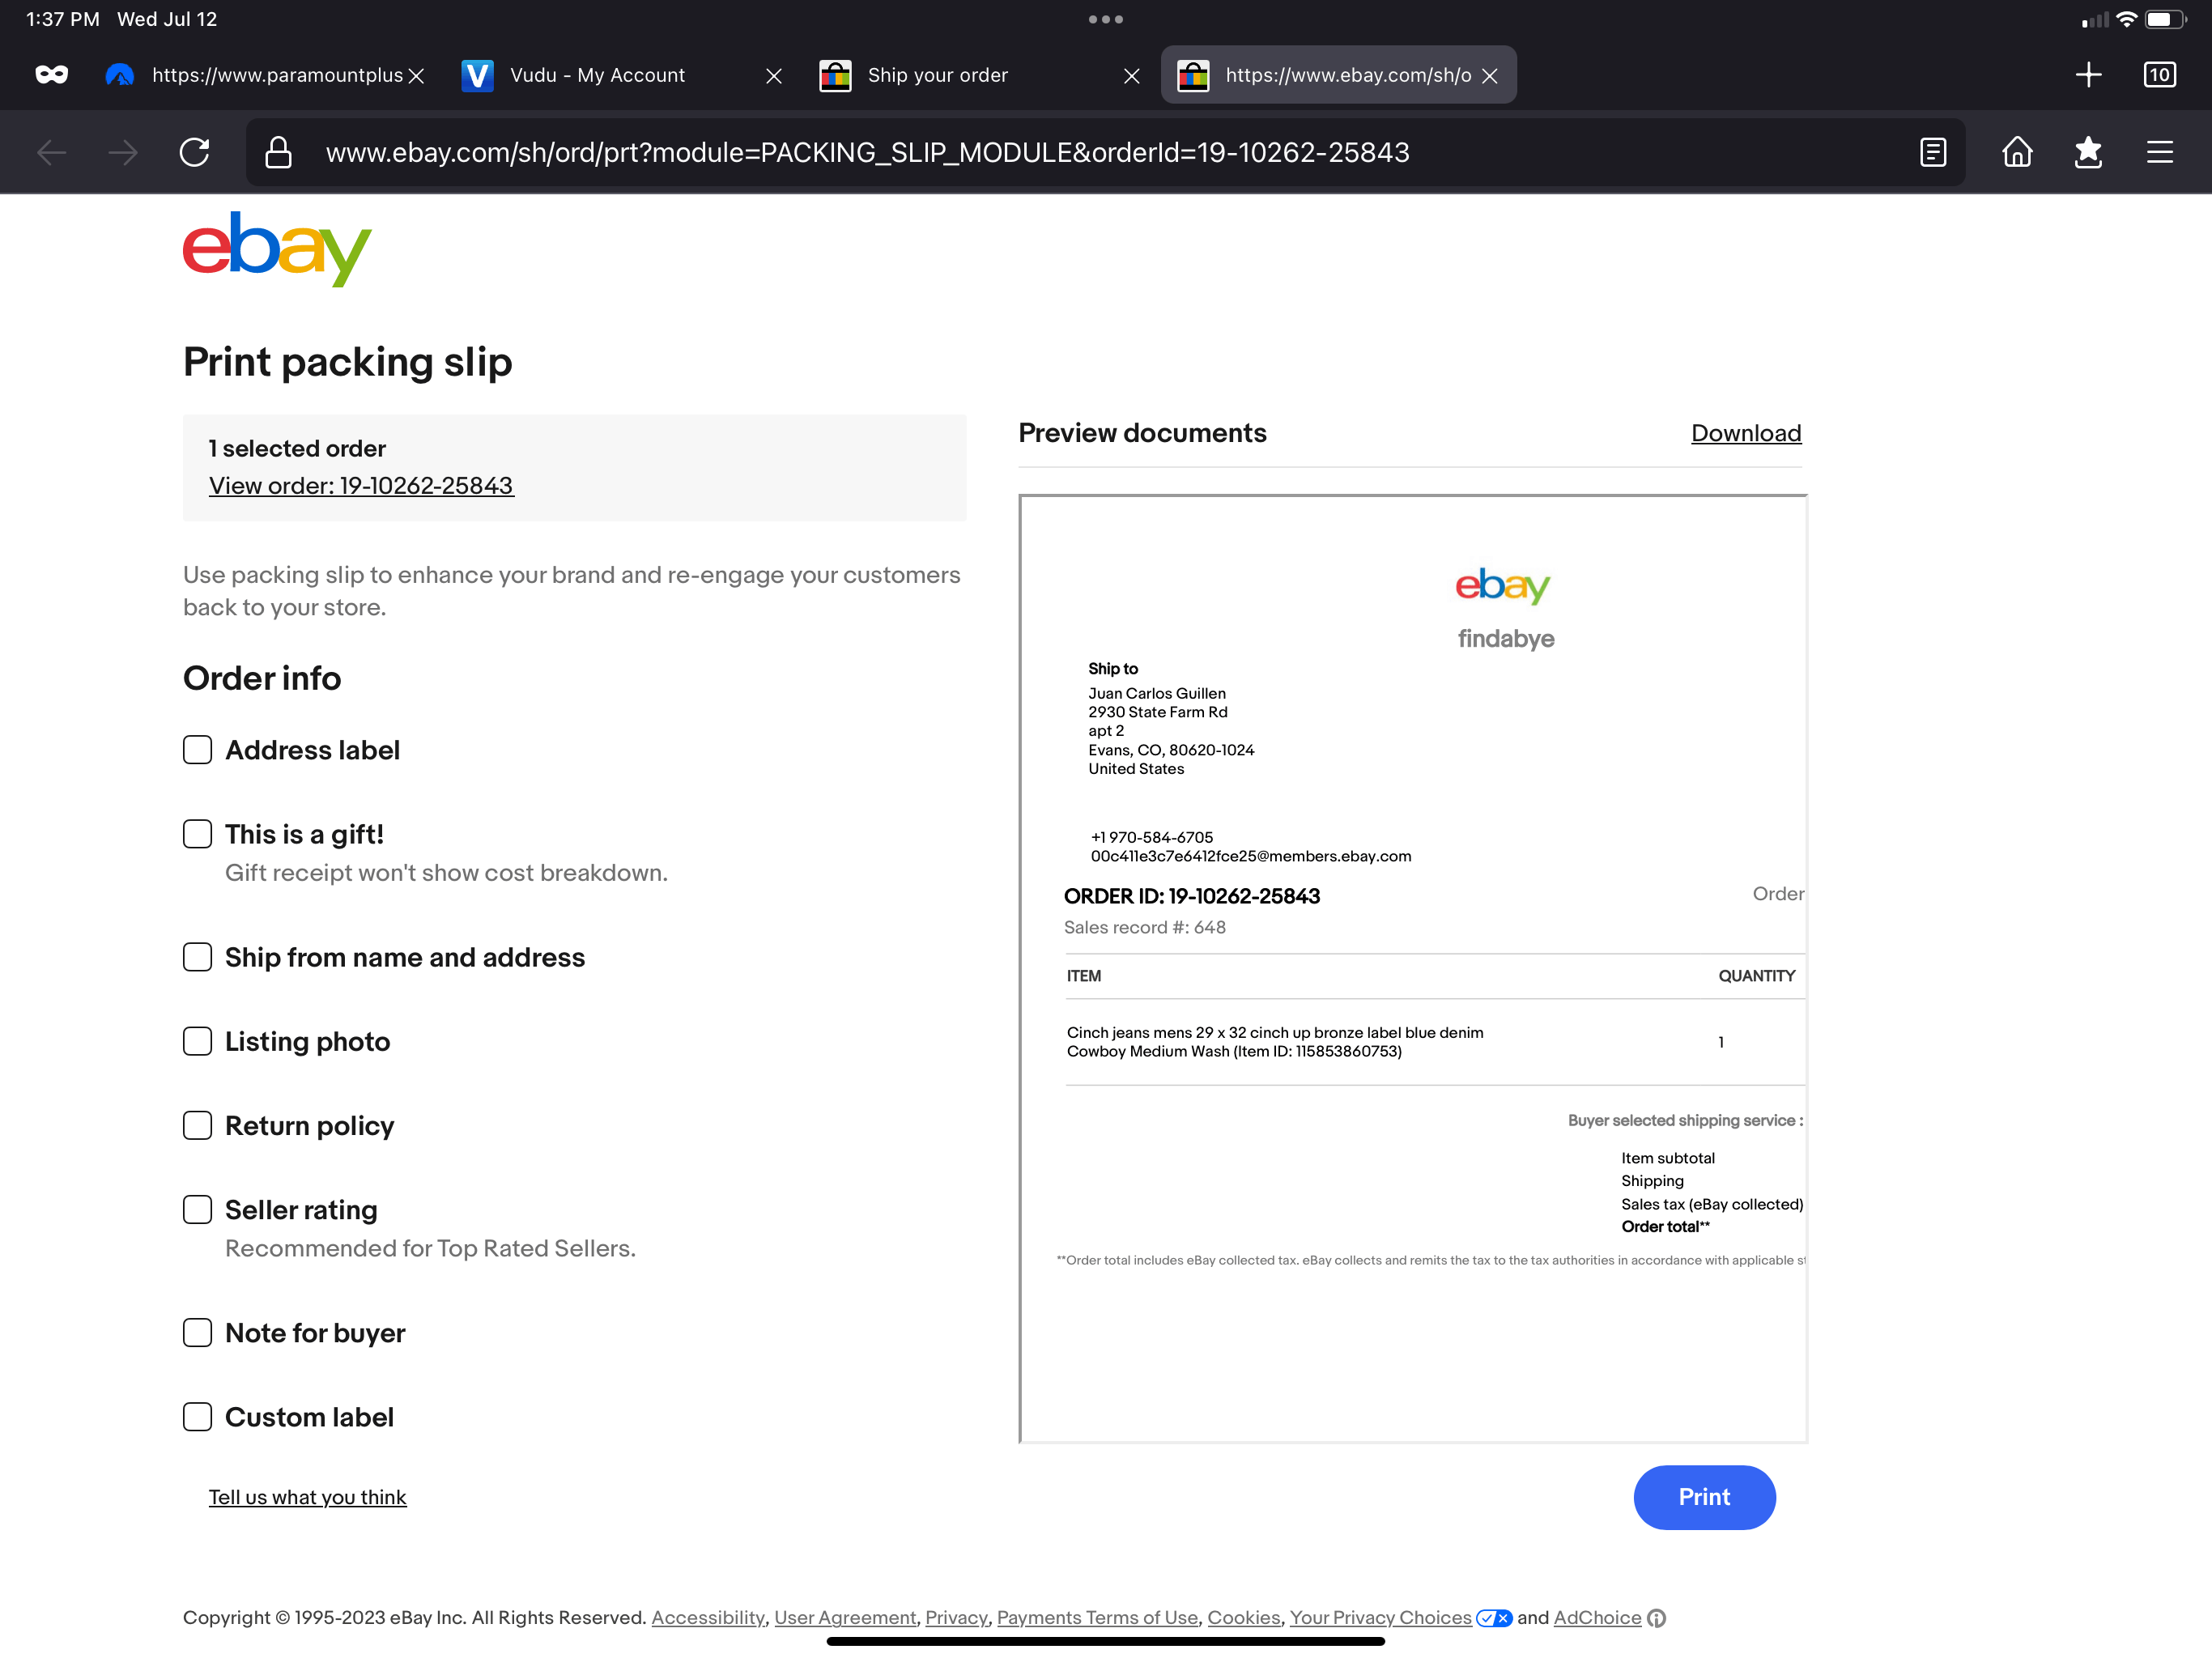2212x1658 pixels.
Task: Switch to Vudu - My Account tab
Action: (x=598, y=75)
